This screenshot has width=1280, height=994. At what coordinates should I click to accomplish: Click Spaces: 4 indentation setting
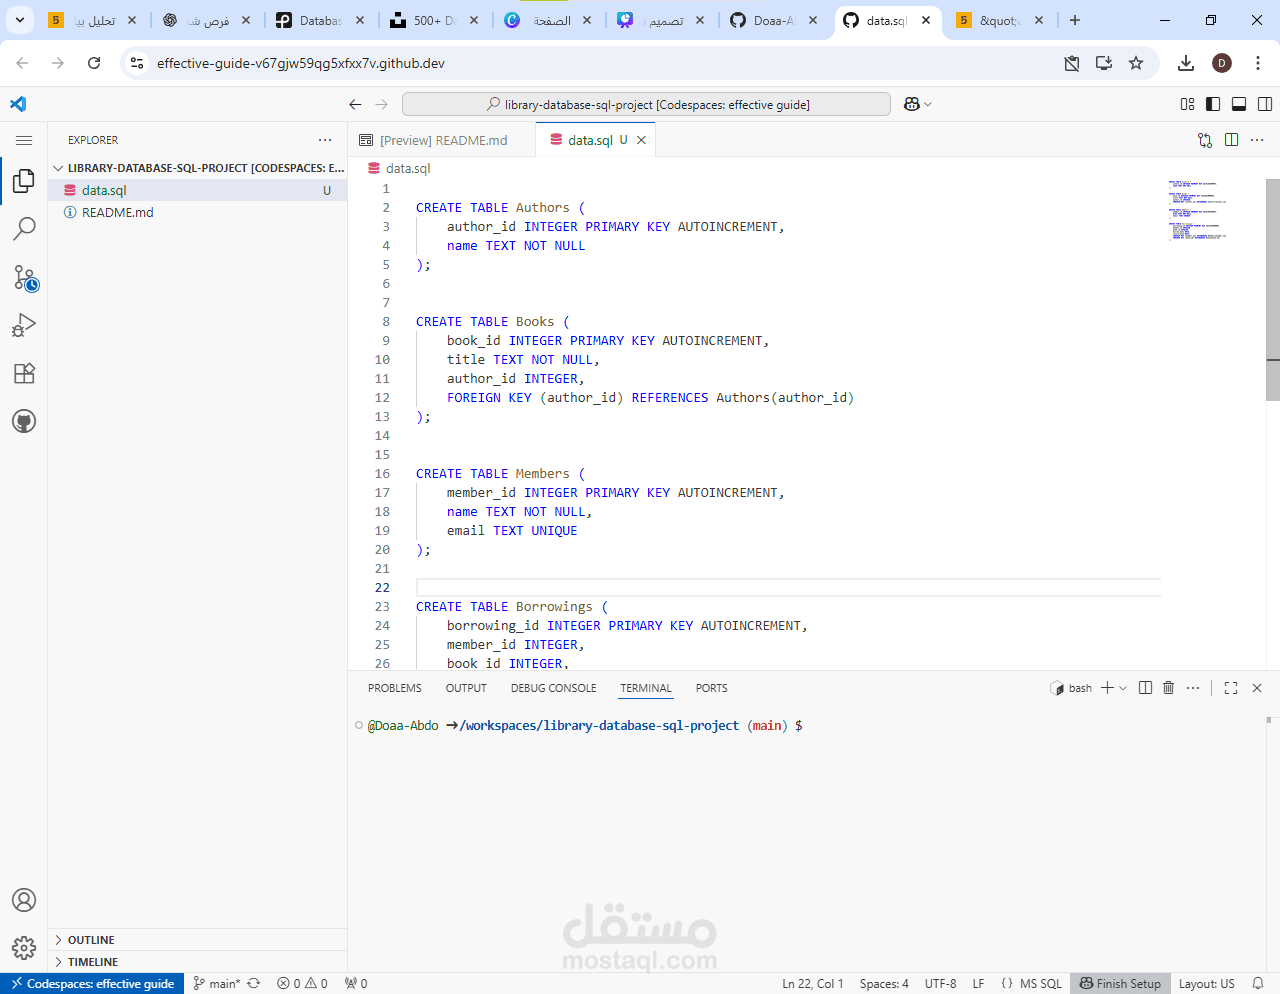[884, 983]
